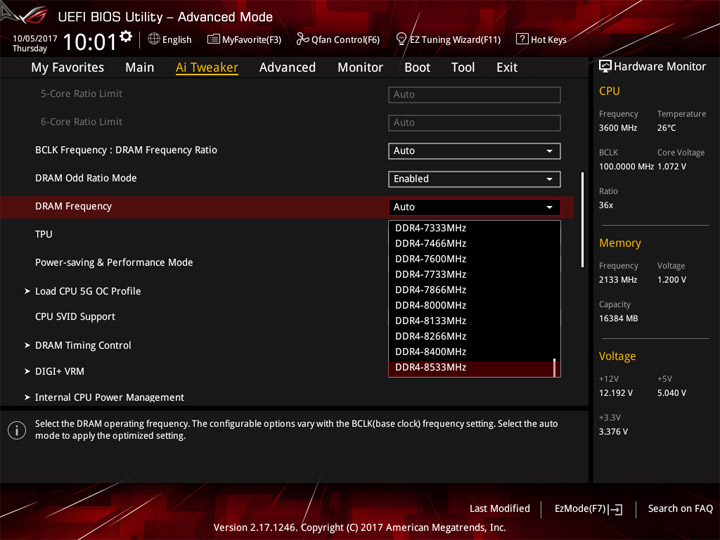720x540 pixels.
Task: Expand the DIGI+ VRM section
Action: pos(59,371)
